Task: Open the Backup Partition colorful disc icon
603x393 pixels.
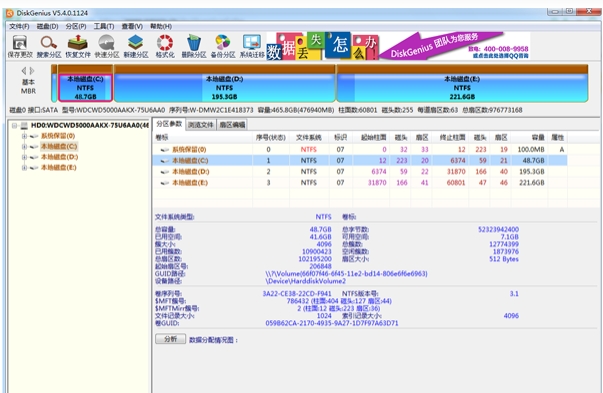Action: (223, 46)
